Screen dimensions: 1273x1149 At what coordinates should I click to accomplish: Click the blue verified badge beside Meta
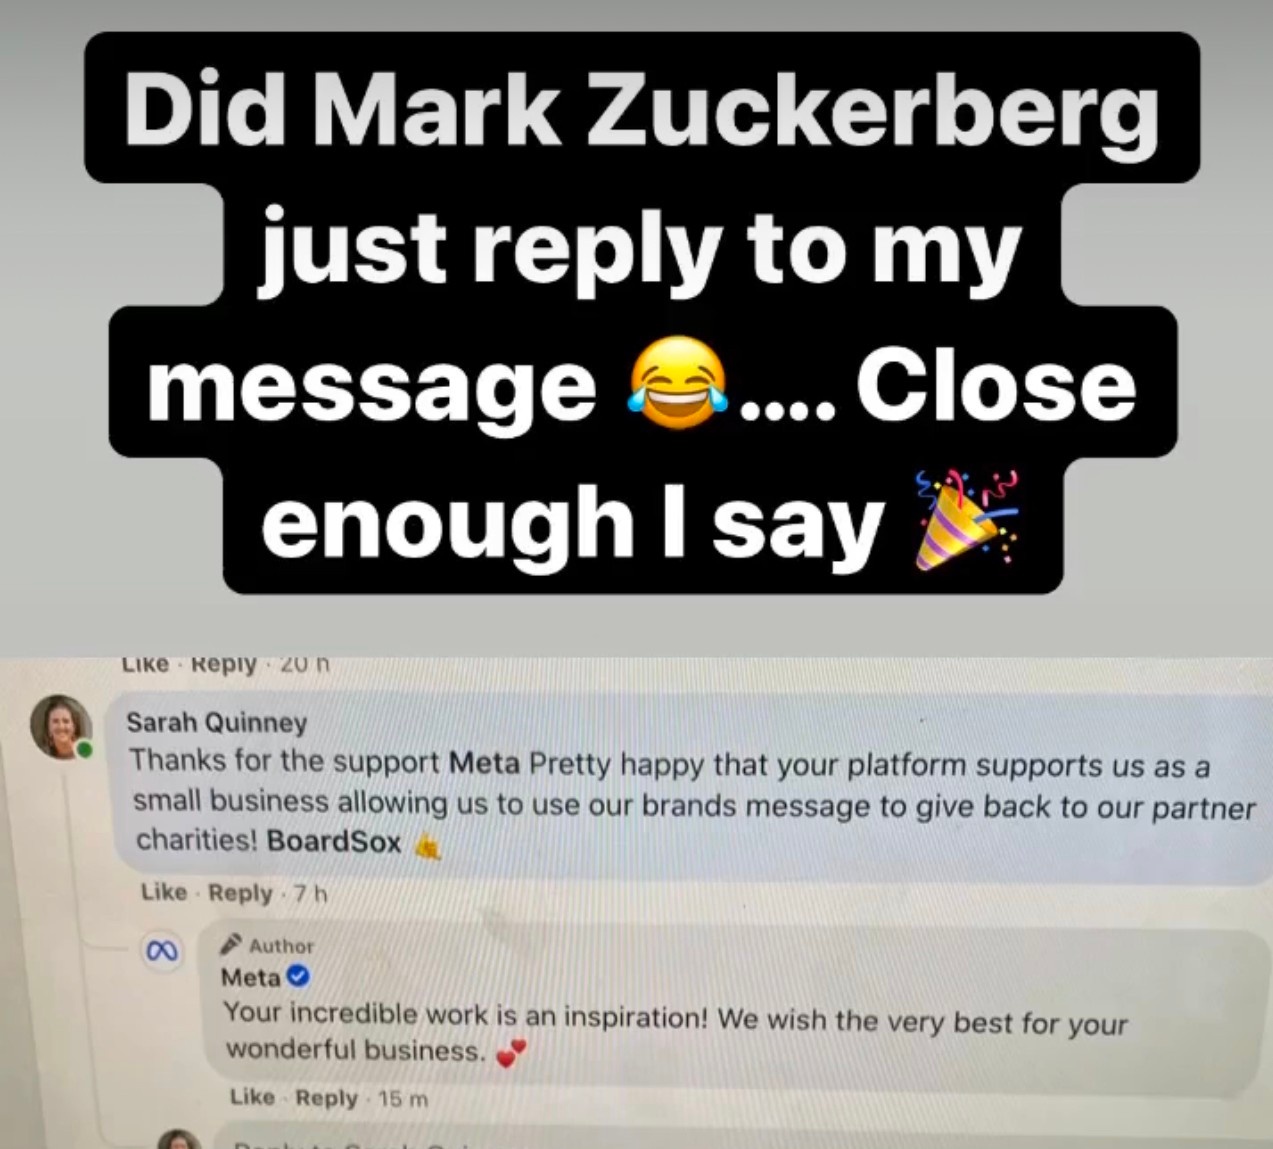coord(298,976)
